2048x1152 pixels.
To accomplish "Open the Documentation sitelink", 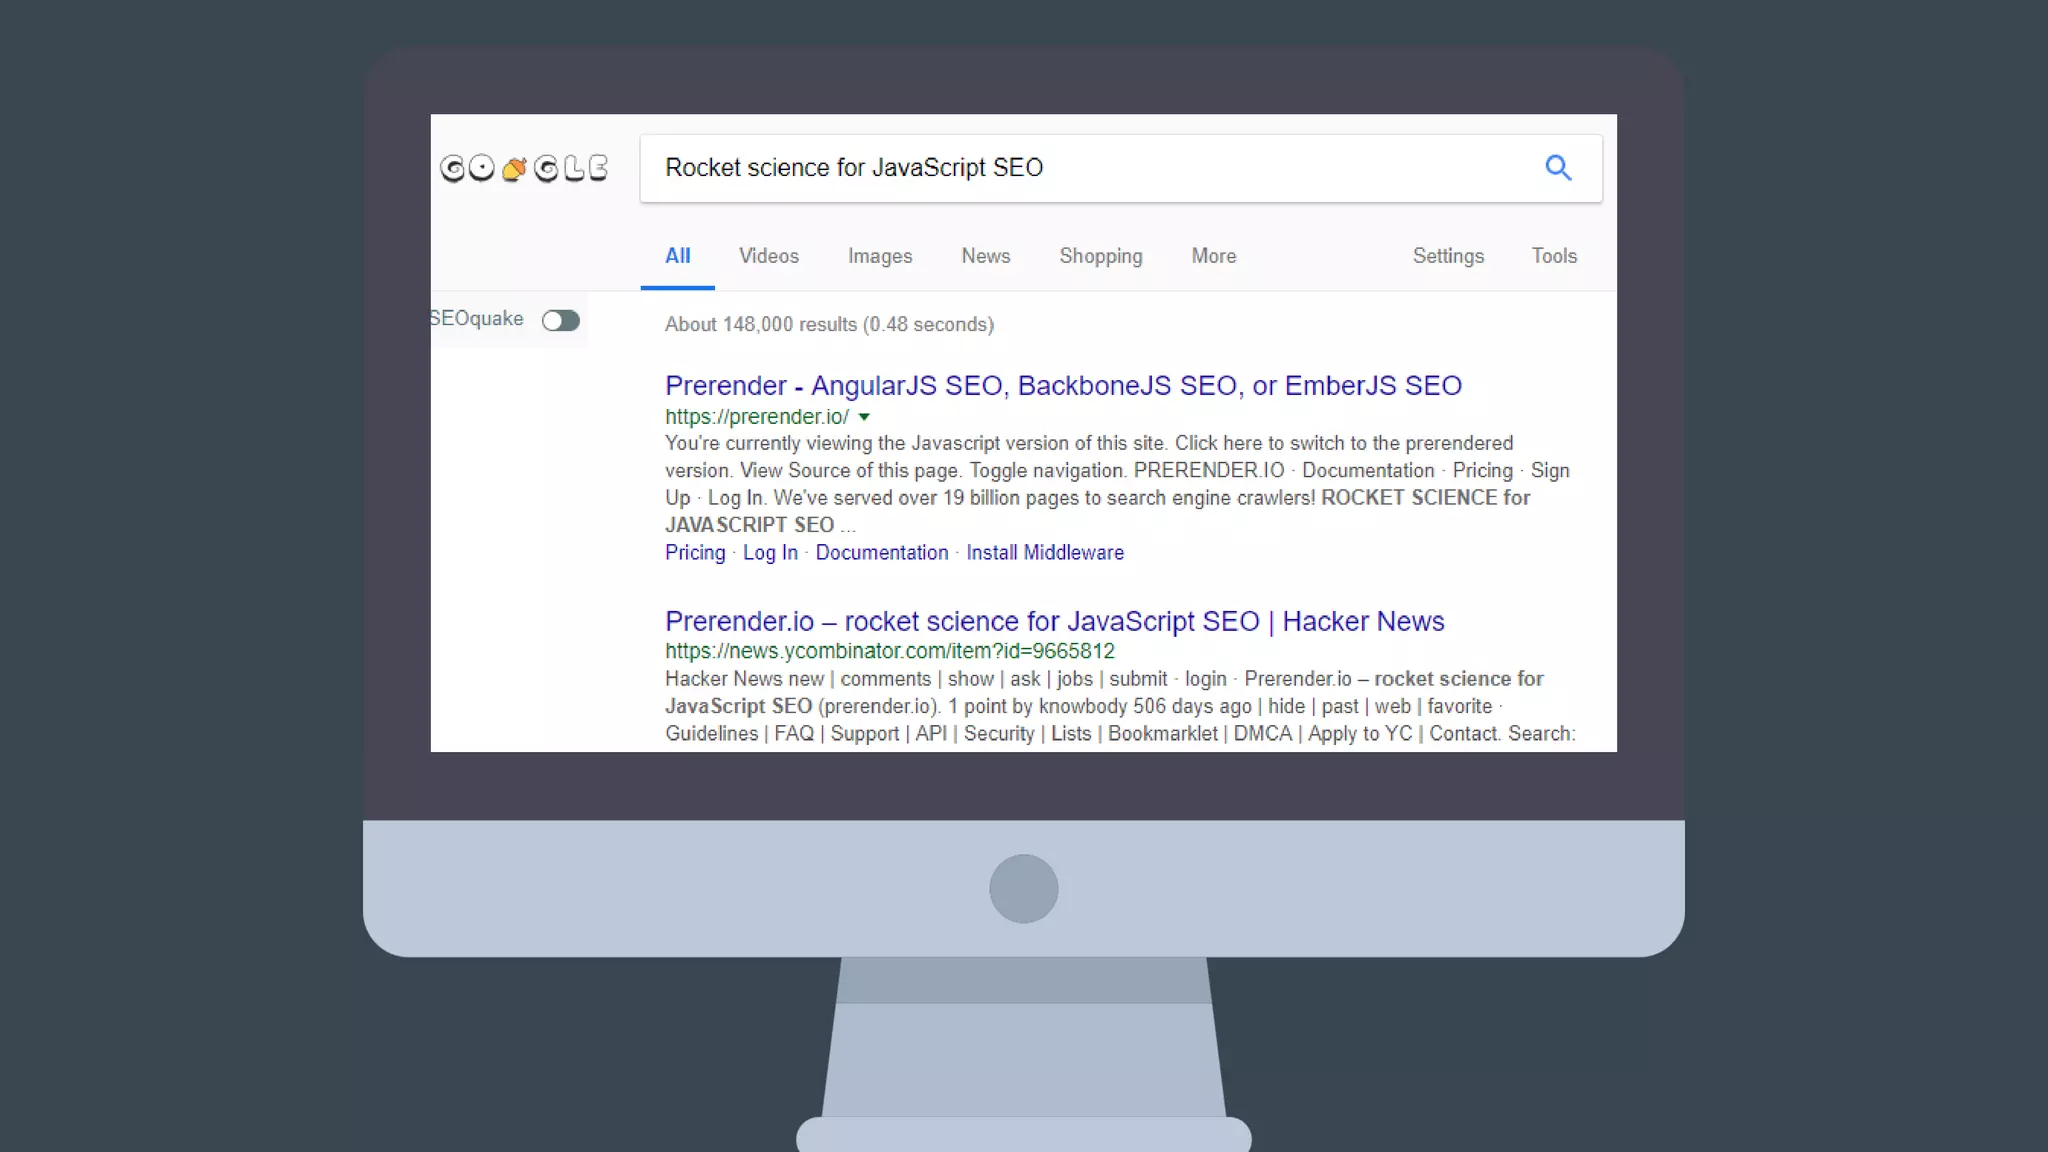I will pyautogui.click(x=881, y=553).
